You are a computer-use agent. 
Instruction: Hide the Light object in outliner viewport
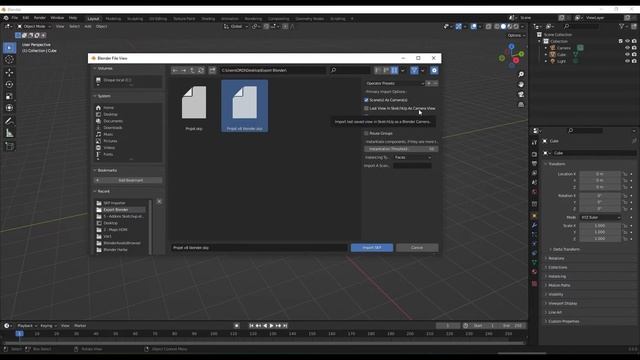tap(627, 61)
